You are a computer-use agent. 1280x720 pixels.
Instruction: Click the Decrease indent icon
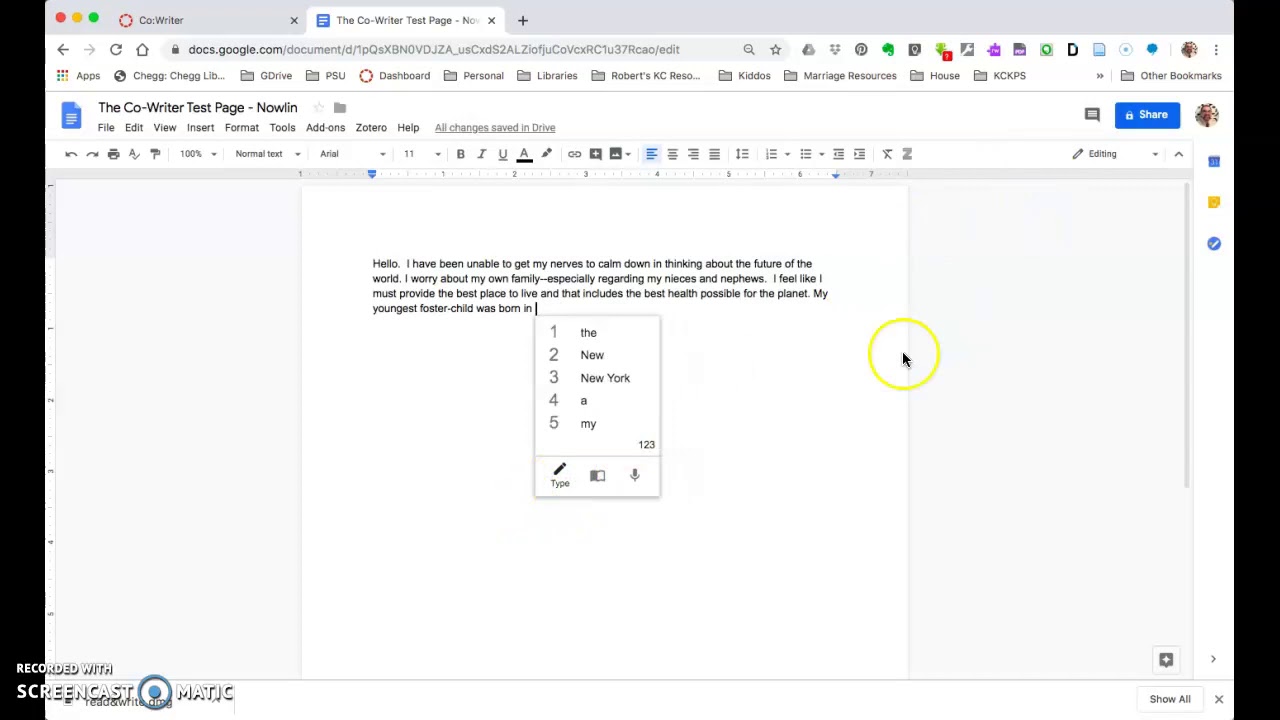tap(838, 154)
